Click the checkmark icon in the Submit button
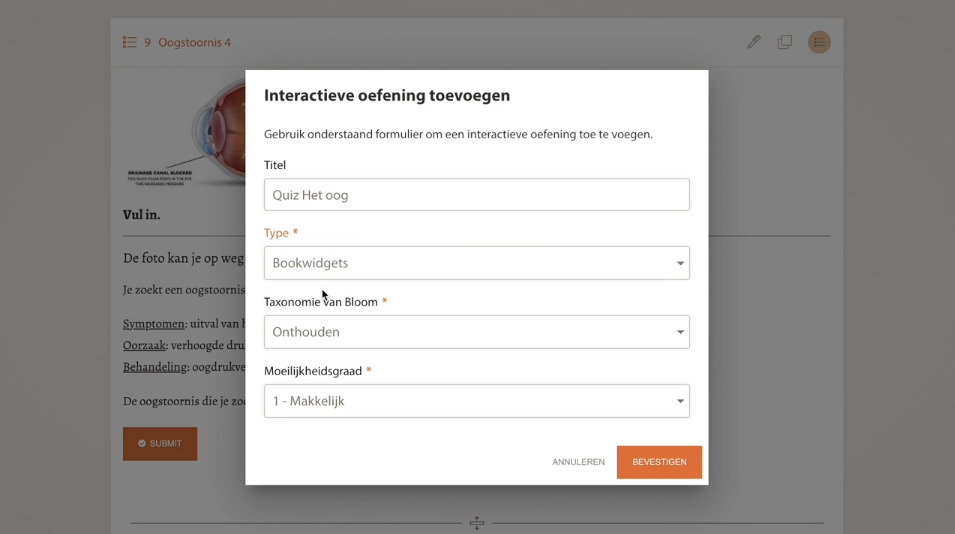Image resolution: width=955 pixels, height=534 pixels. point(142,443)
